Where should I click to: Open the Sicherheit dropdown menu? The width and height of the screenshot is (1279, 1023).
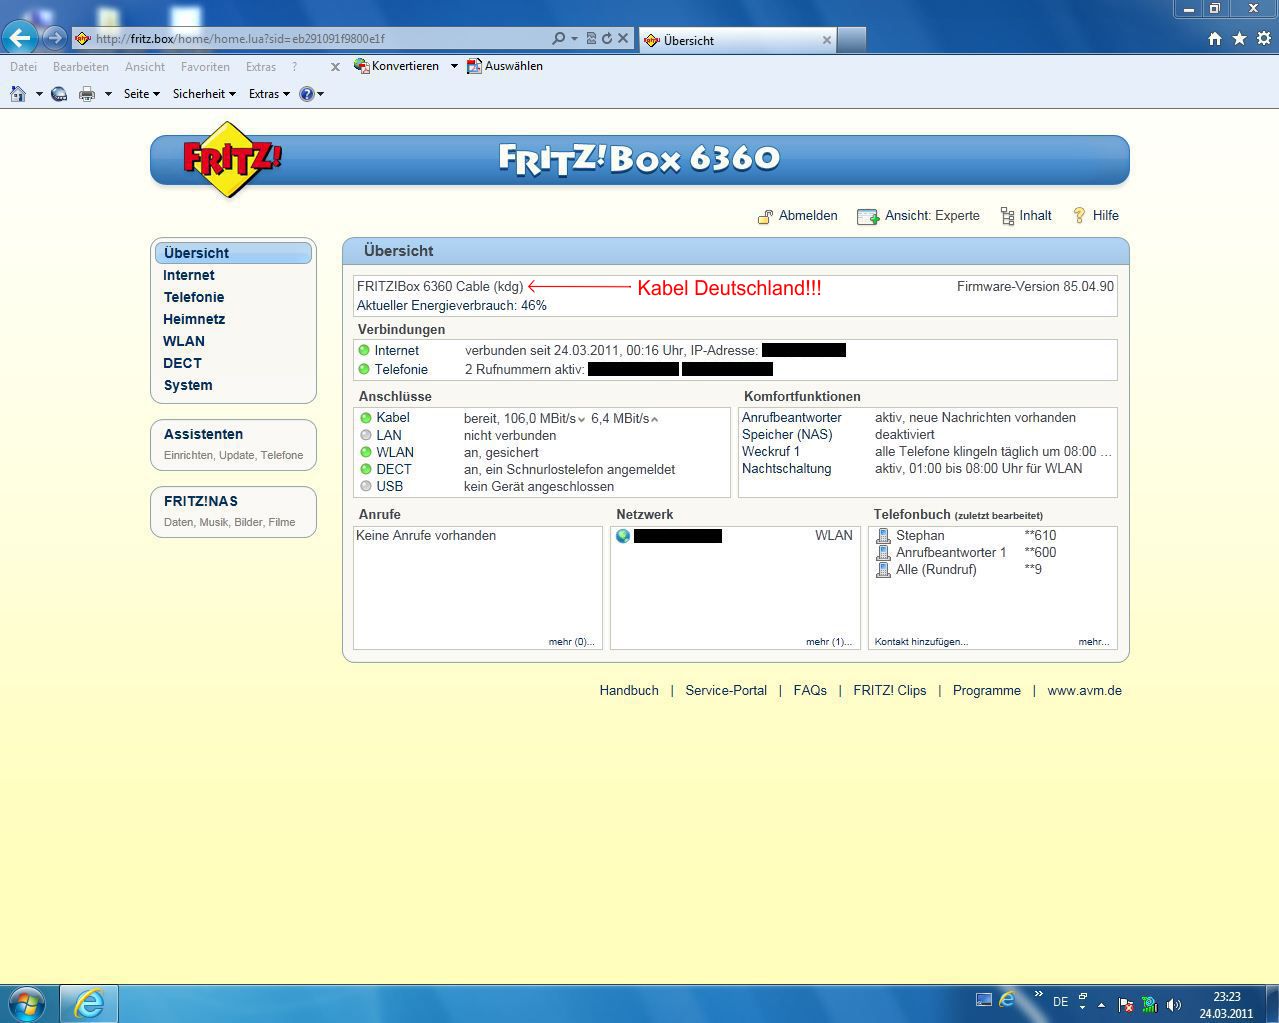pyautogui.click(x=204, y=93)
